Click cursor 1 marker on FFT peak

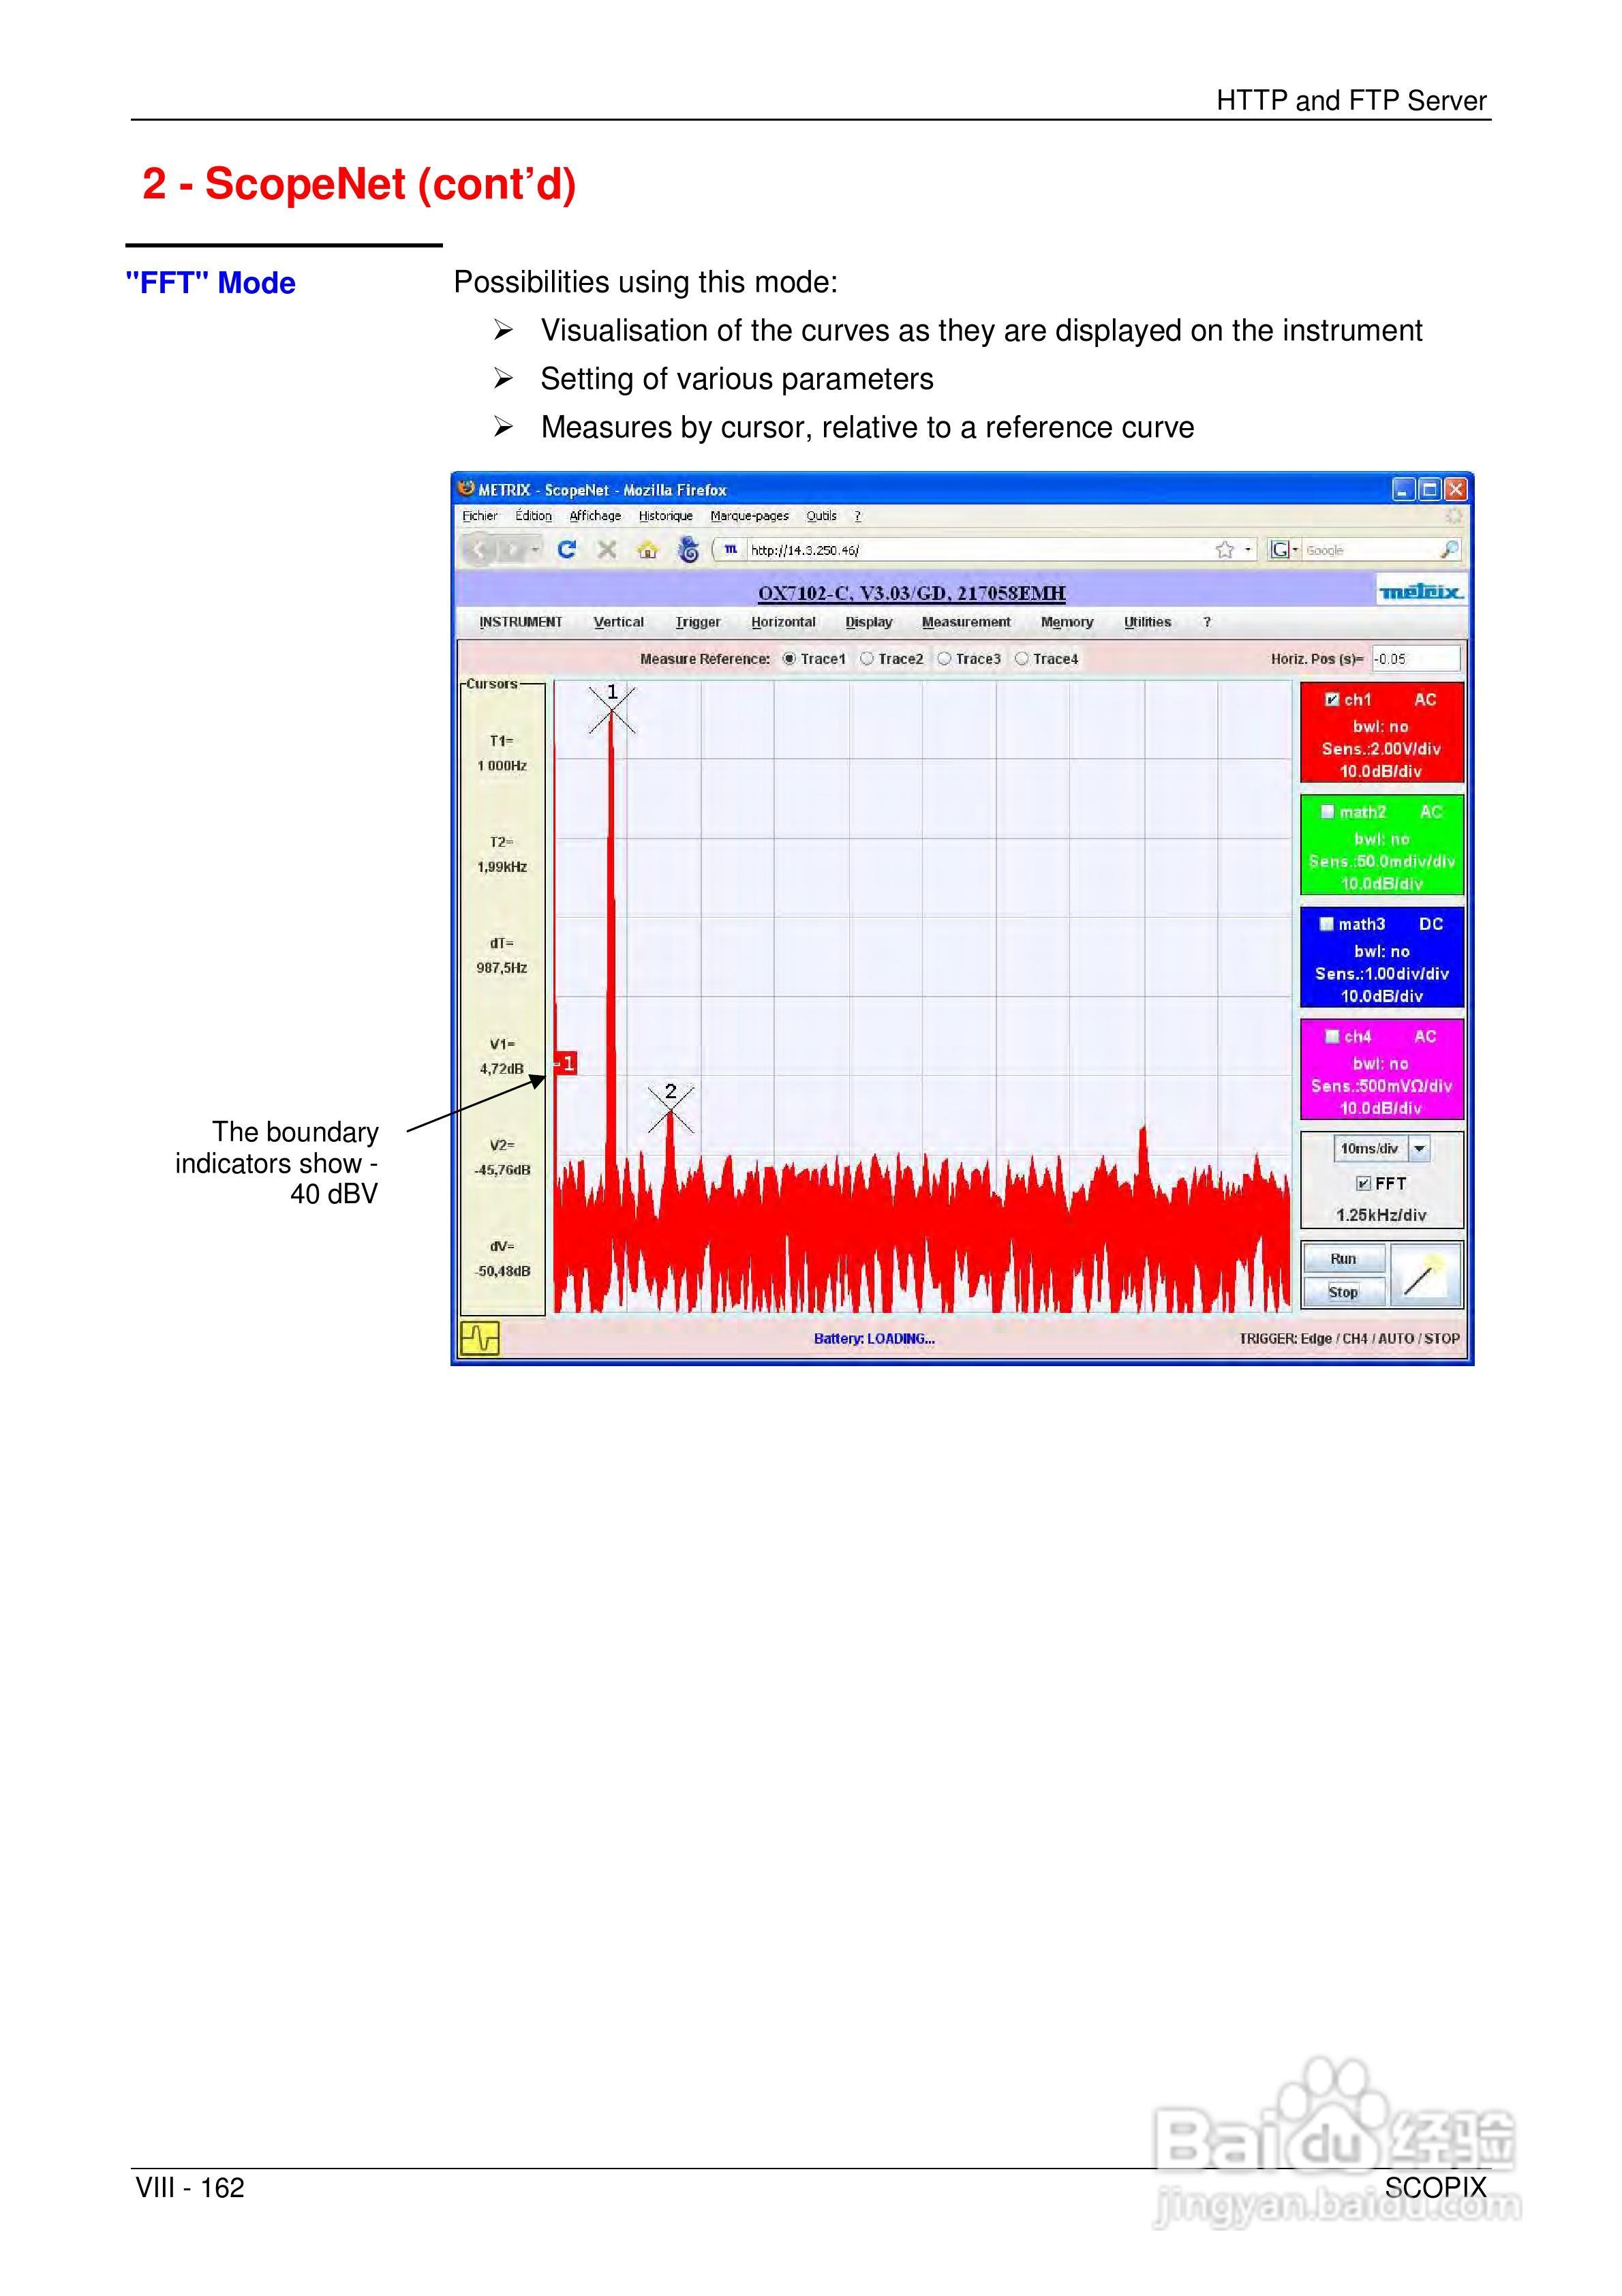(x=612, y=708)
